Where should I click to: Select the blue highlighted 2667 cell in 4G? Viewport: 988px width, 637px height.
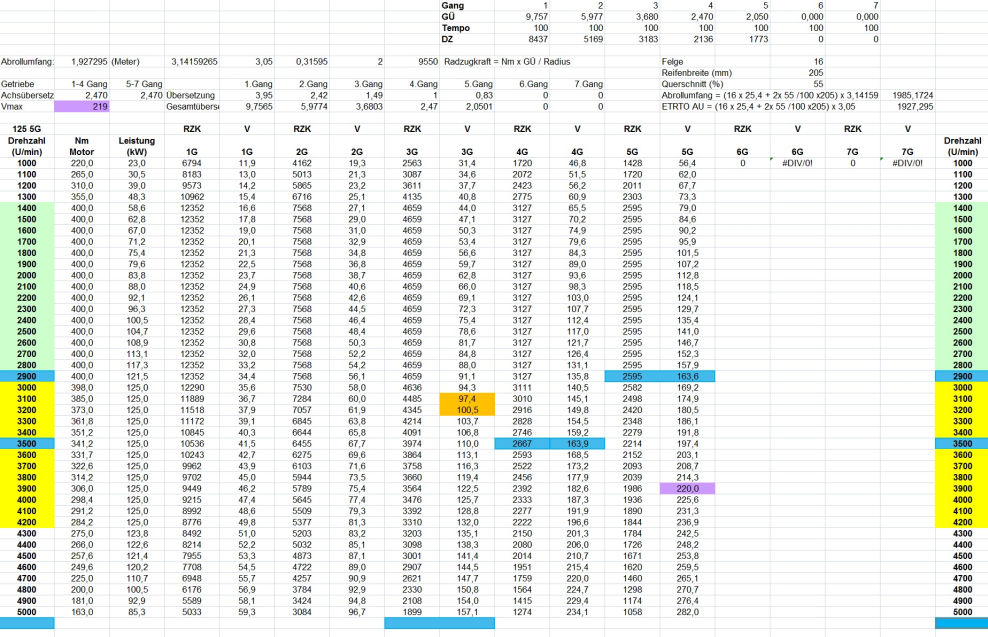522,444
